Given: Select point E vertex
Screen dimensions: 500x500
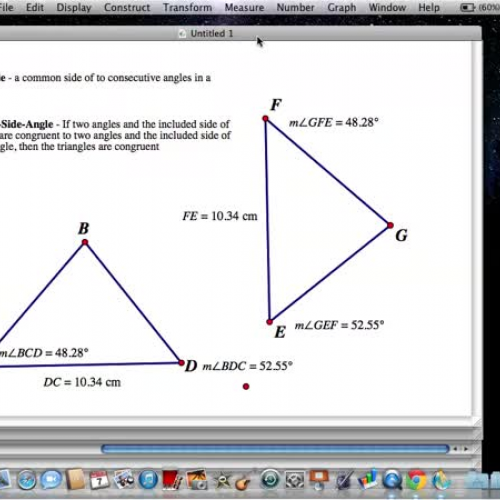Looking at the screenshot, I should [269, 322].
